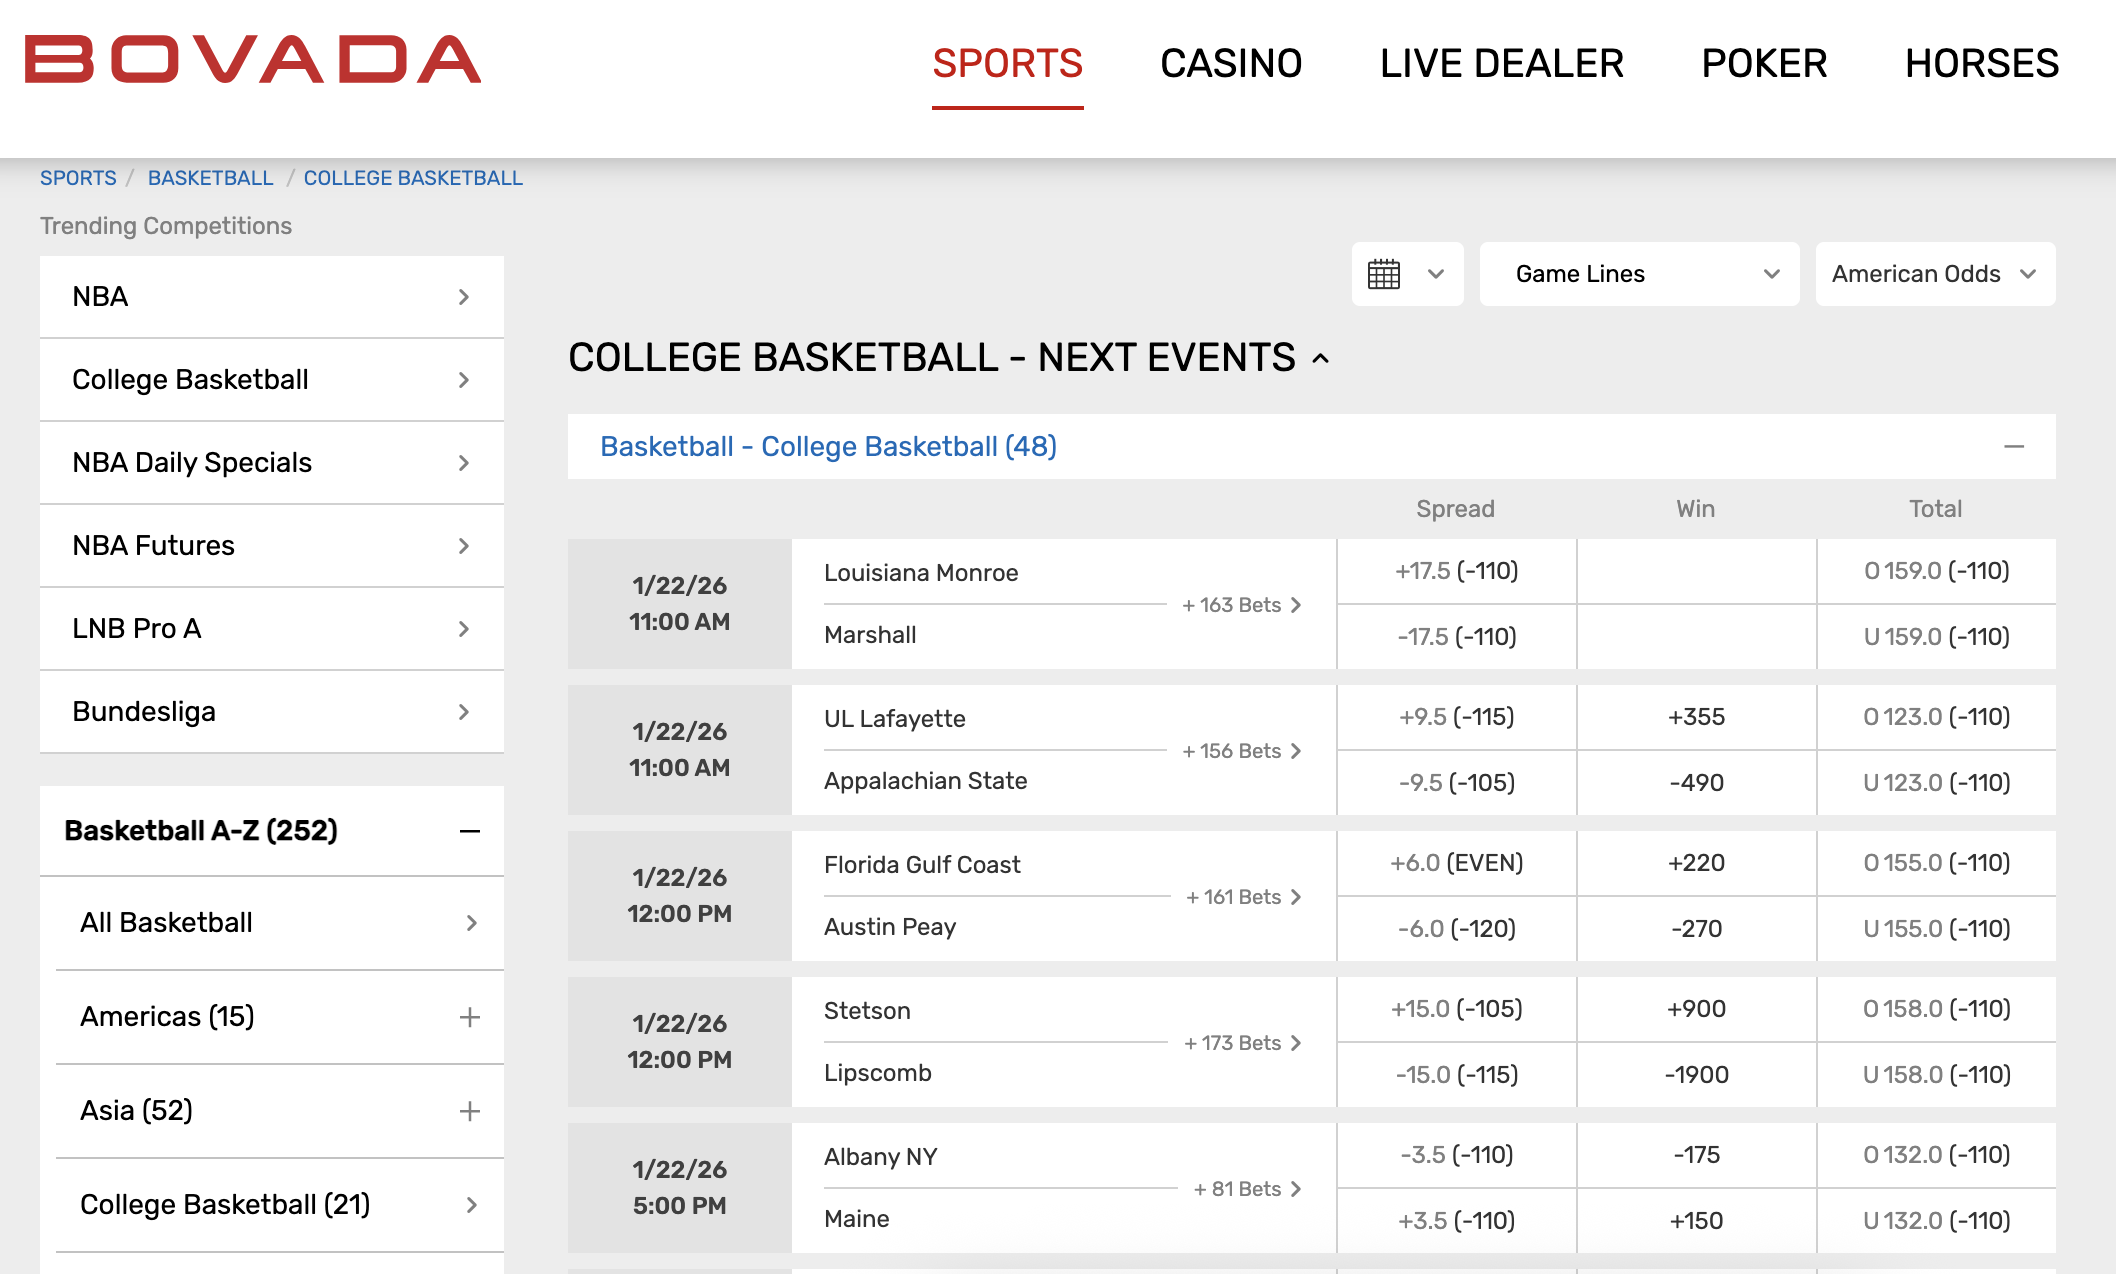Click the chevron next to Bundesliga
The height and width of the screenshot is (1274, 2116).
click(464, 712)
